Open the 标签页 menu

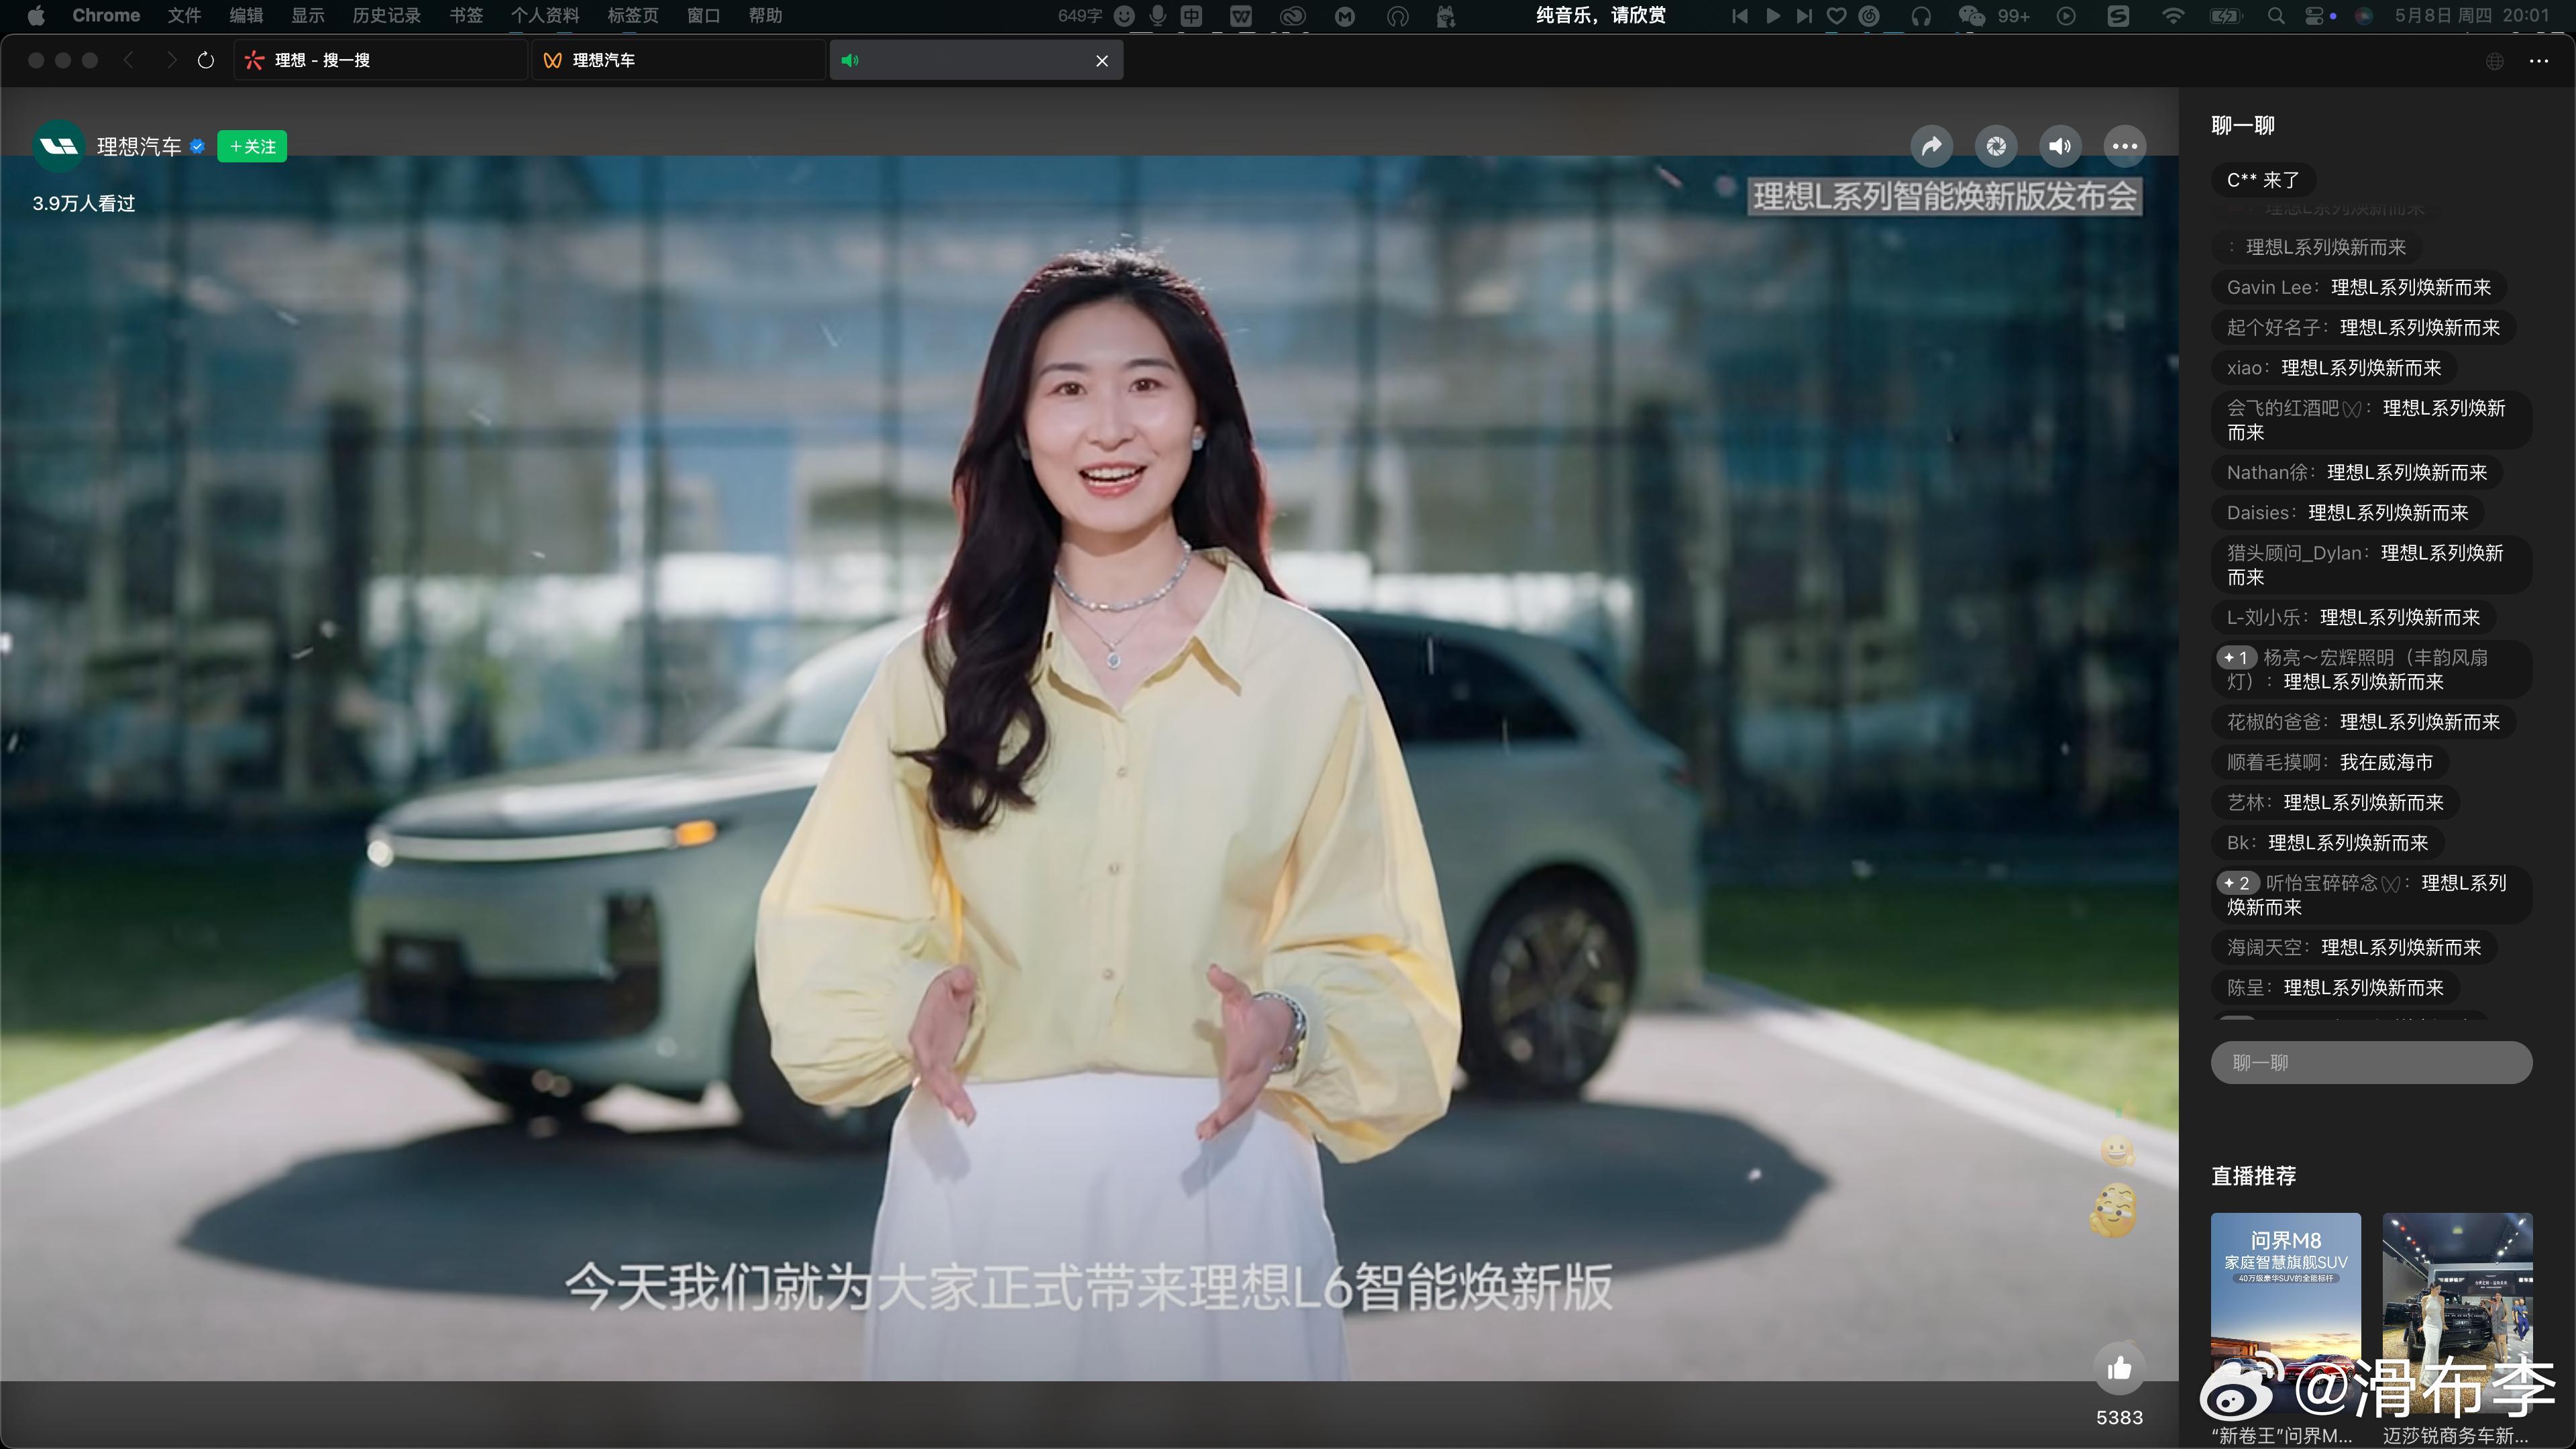coord(633,15)
